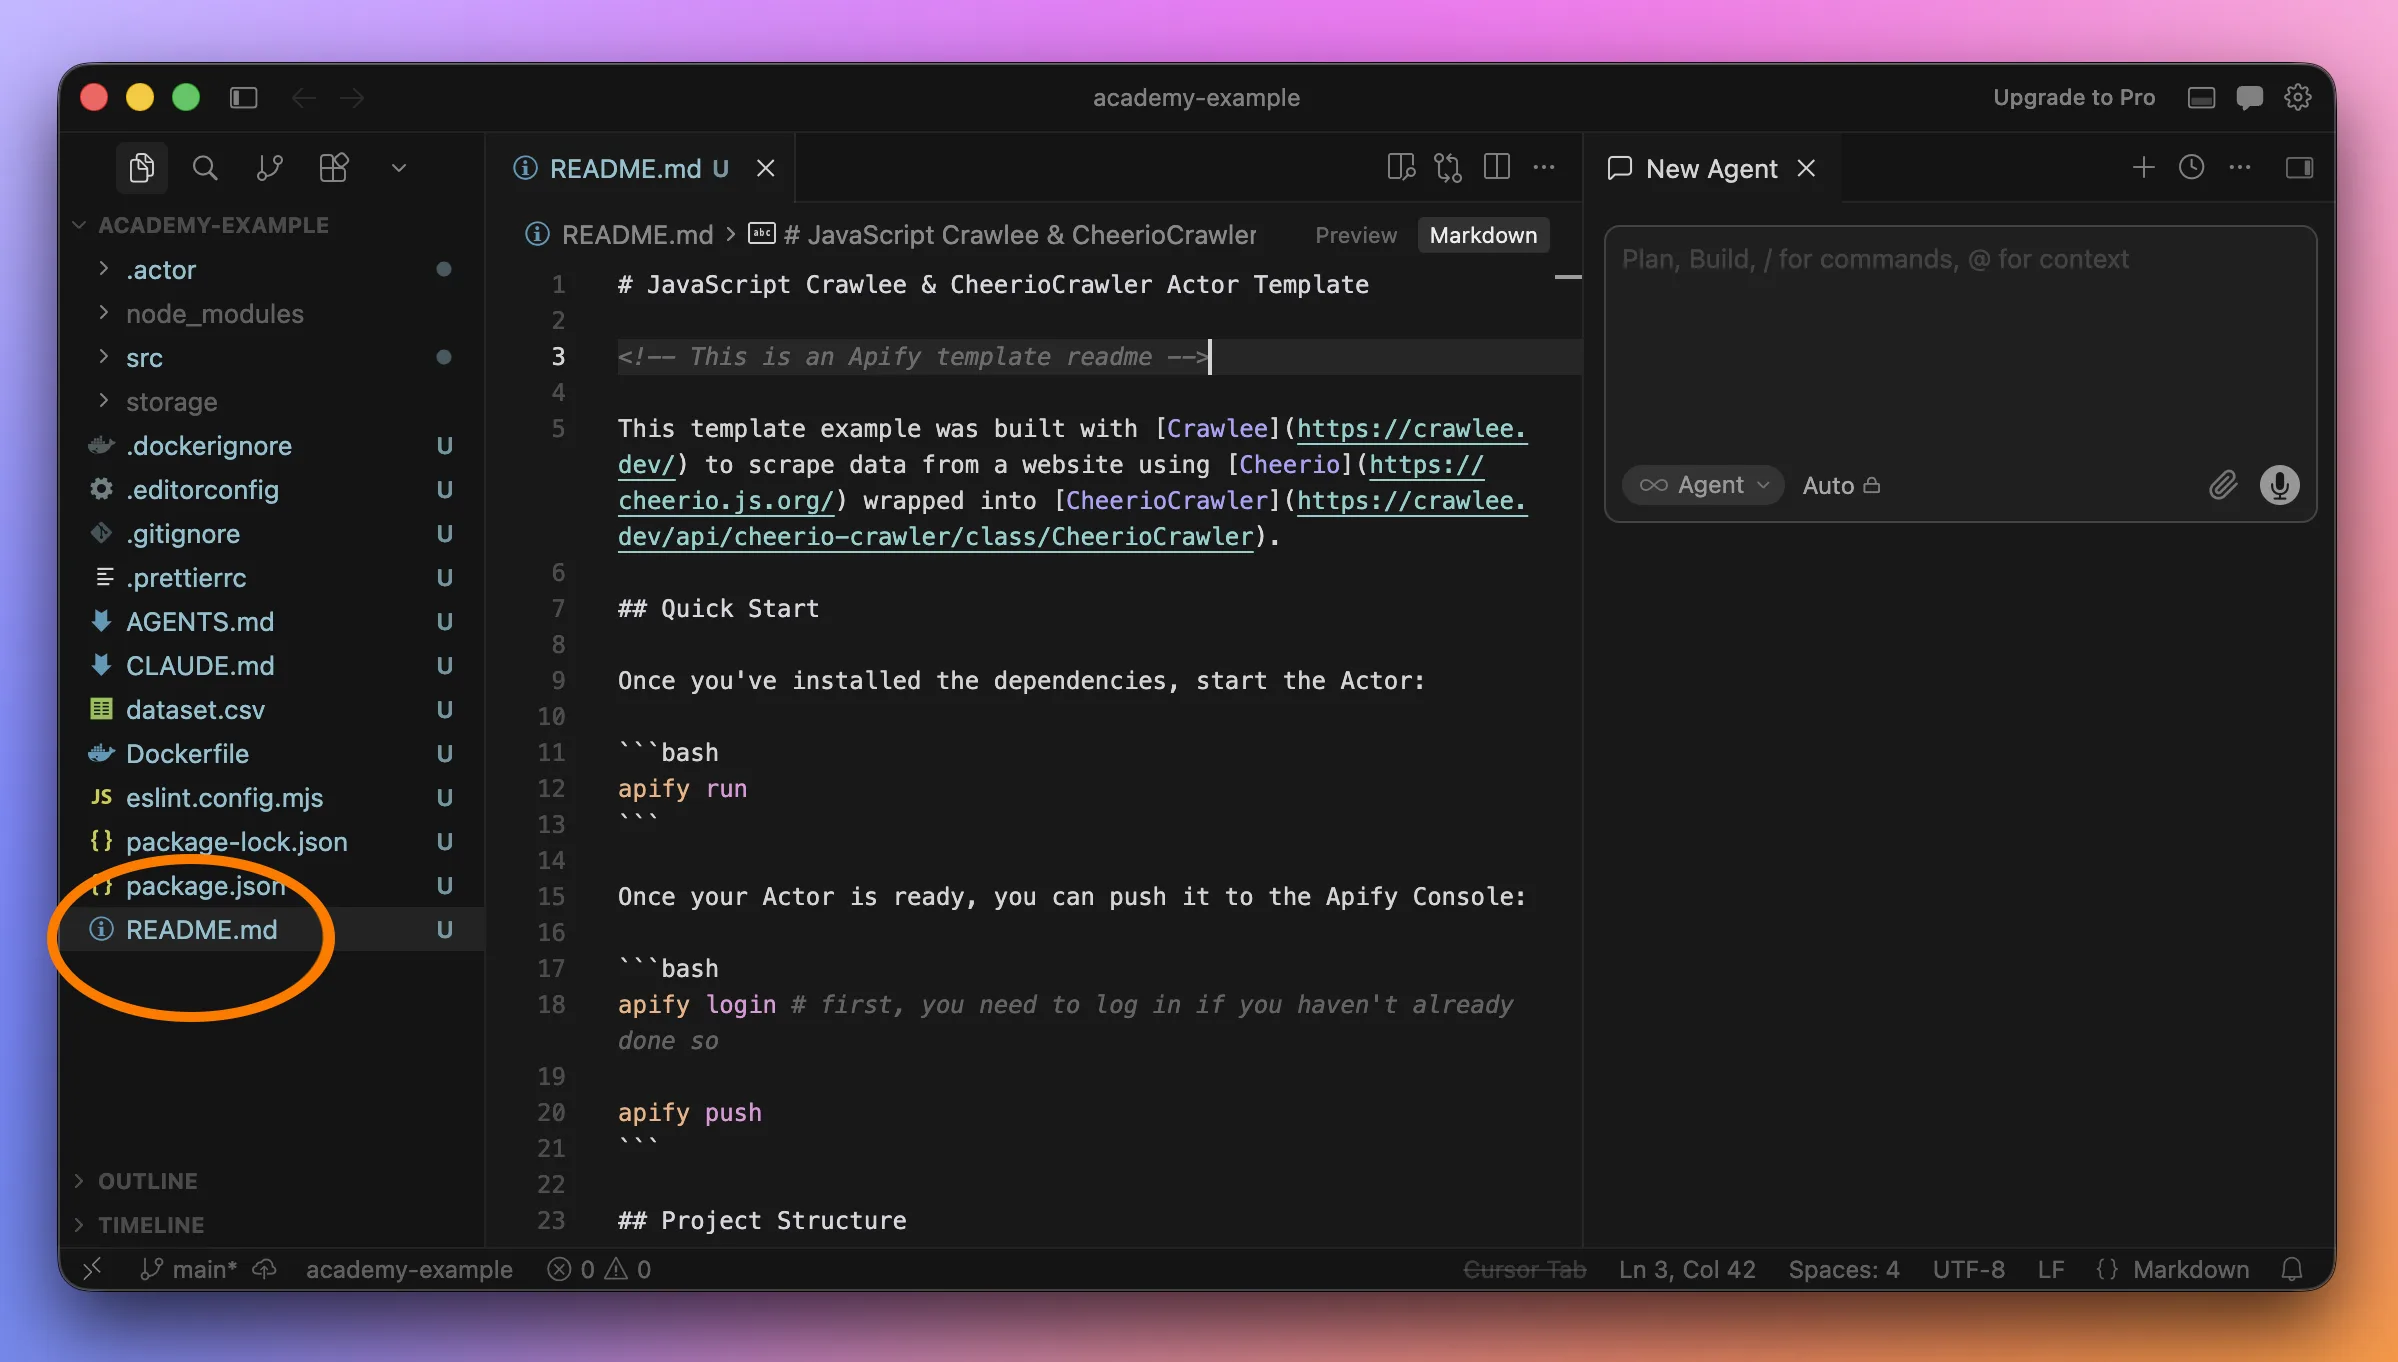Open the Search view icon
2398x1362 pixels.
click(205, 168)
